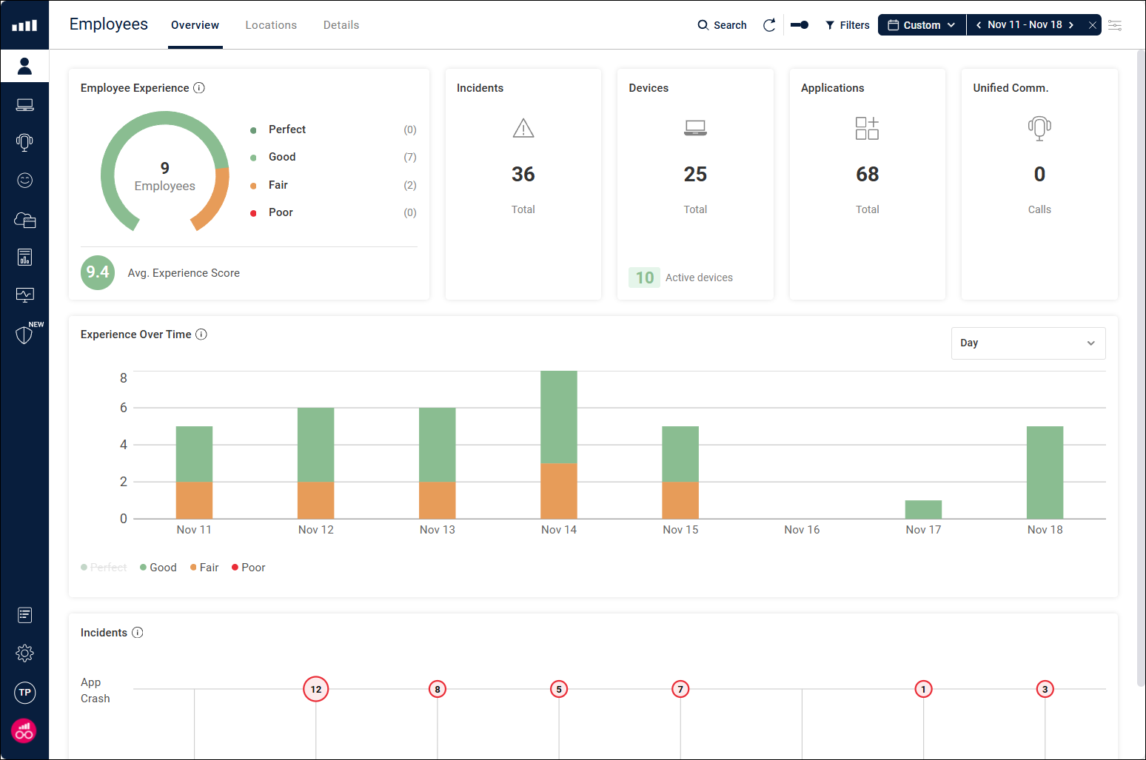Select the Employees icon in the sidebar
The height and width of the screenshot is (760, 1146).
(x=25, y=65)
